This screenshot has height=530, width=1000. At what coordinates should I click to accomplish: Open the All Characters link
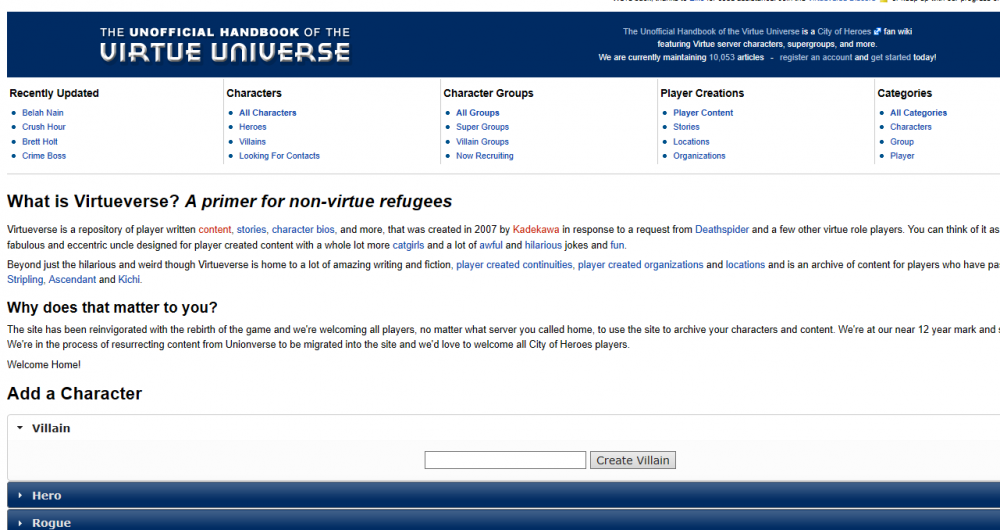coord(267,113)
